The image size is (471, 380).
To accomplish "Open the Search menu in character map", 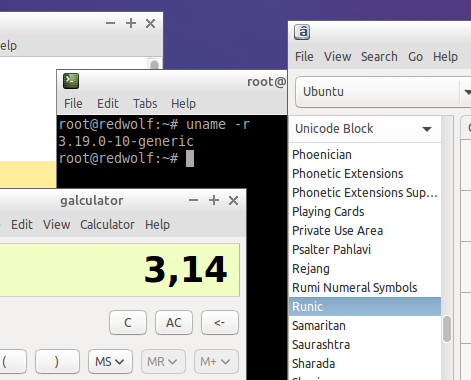I will (x=379, y=56).
